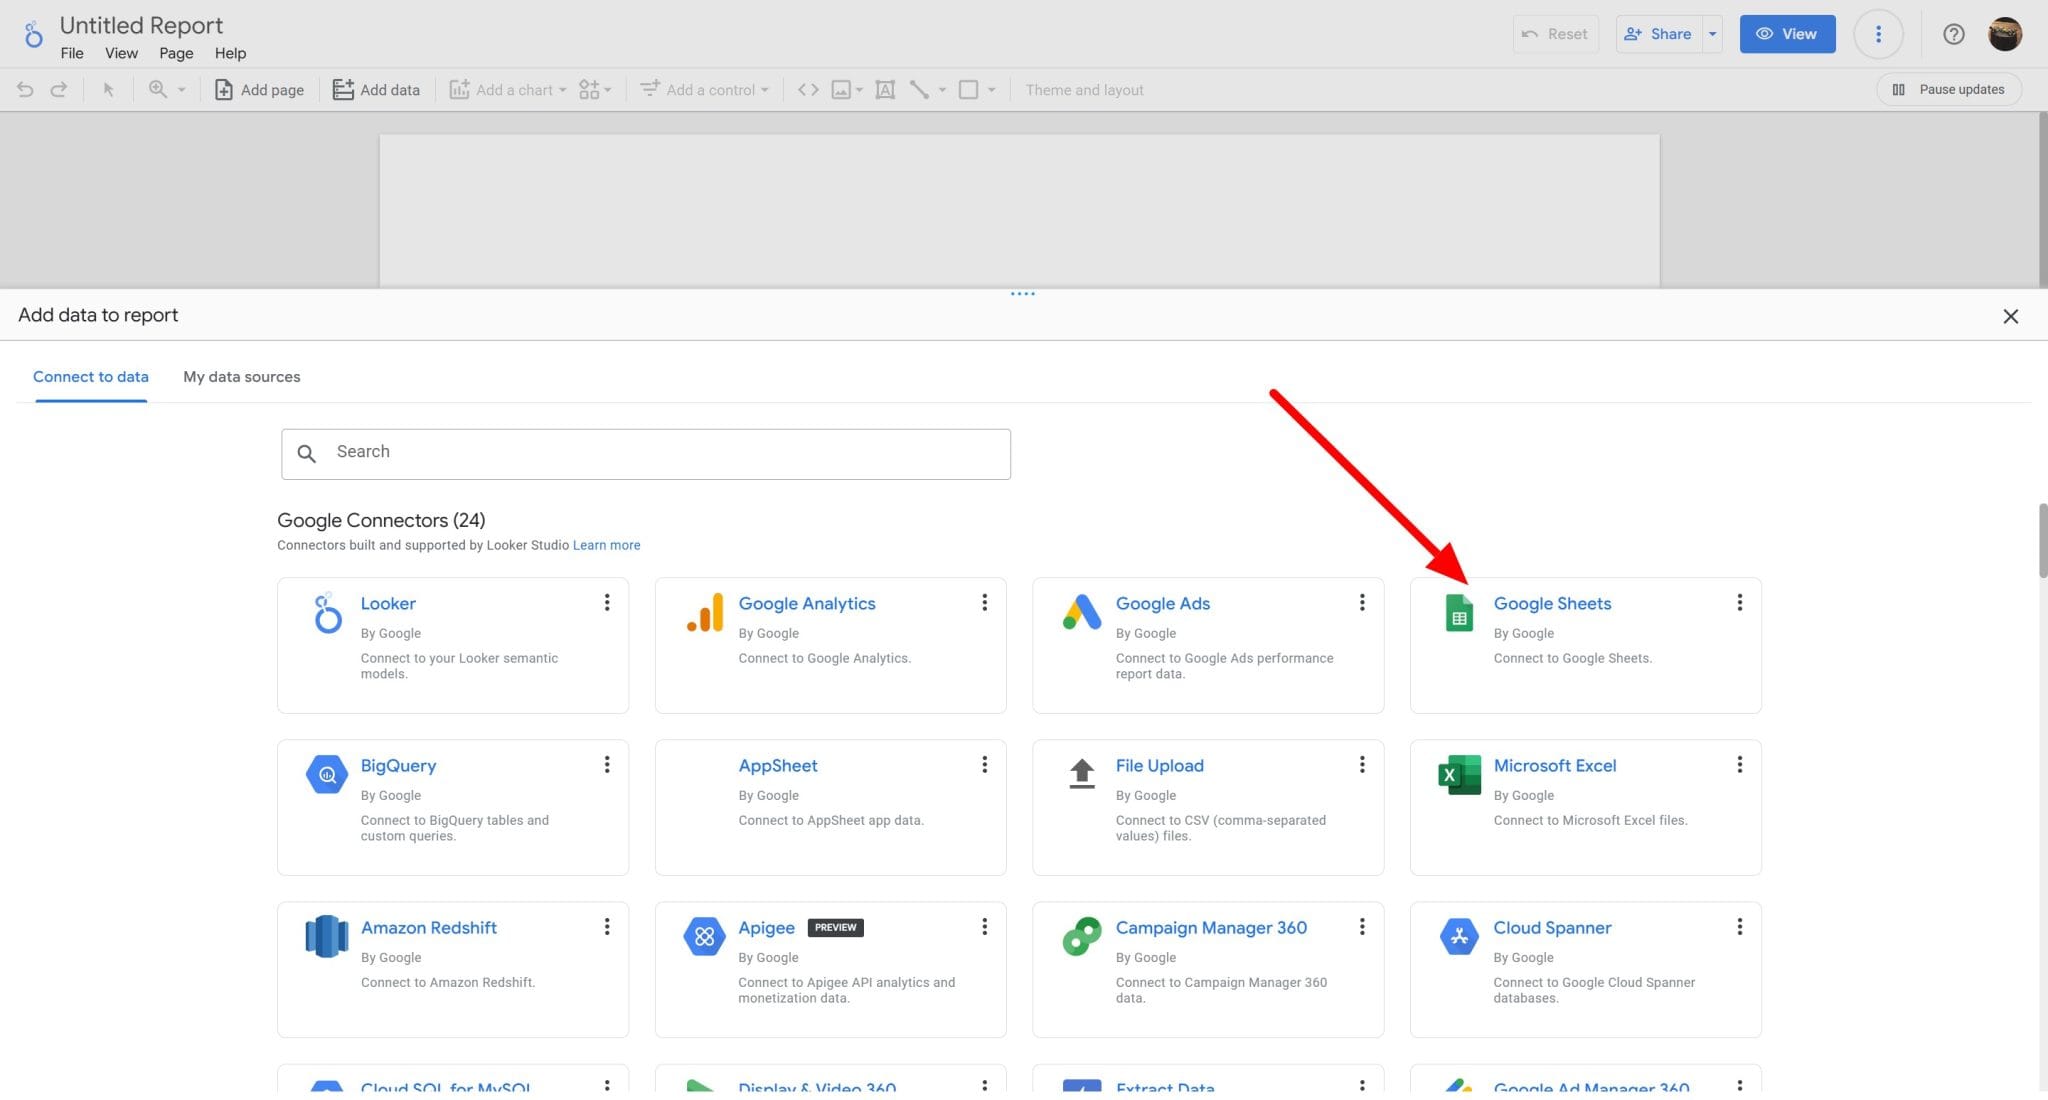Open the help question mark icon
Image resolution: width=2048 pixels, height=1100 pixels.
pos(1953,33)
